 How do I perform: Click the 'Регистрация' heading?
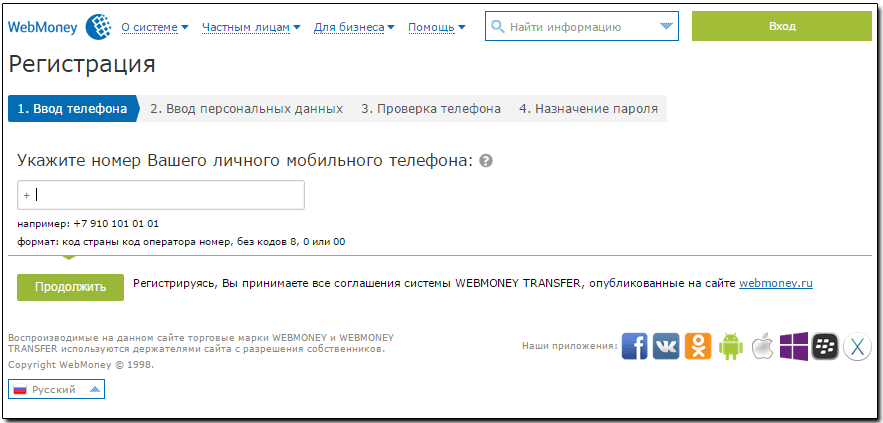82,64
